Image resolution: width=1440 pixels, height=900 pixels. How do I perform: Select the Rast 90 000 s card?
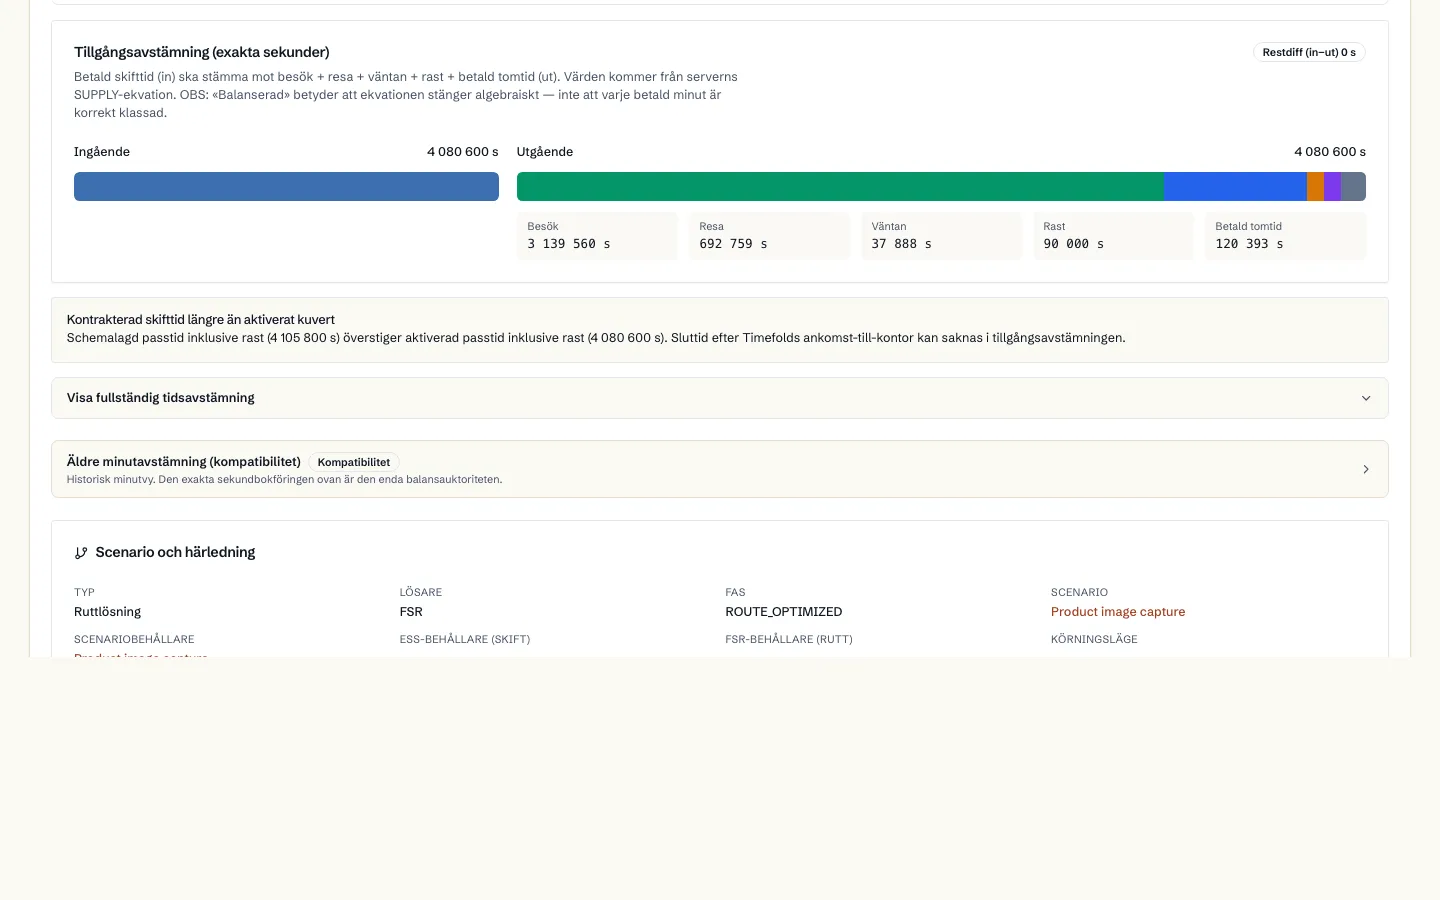click(x=1113, y=236)
